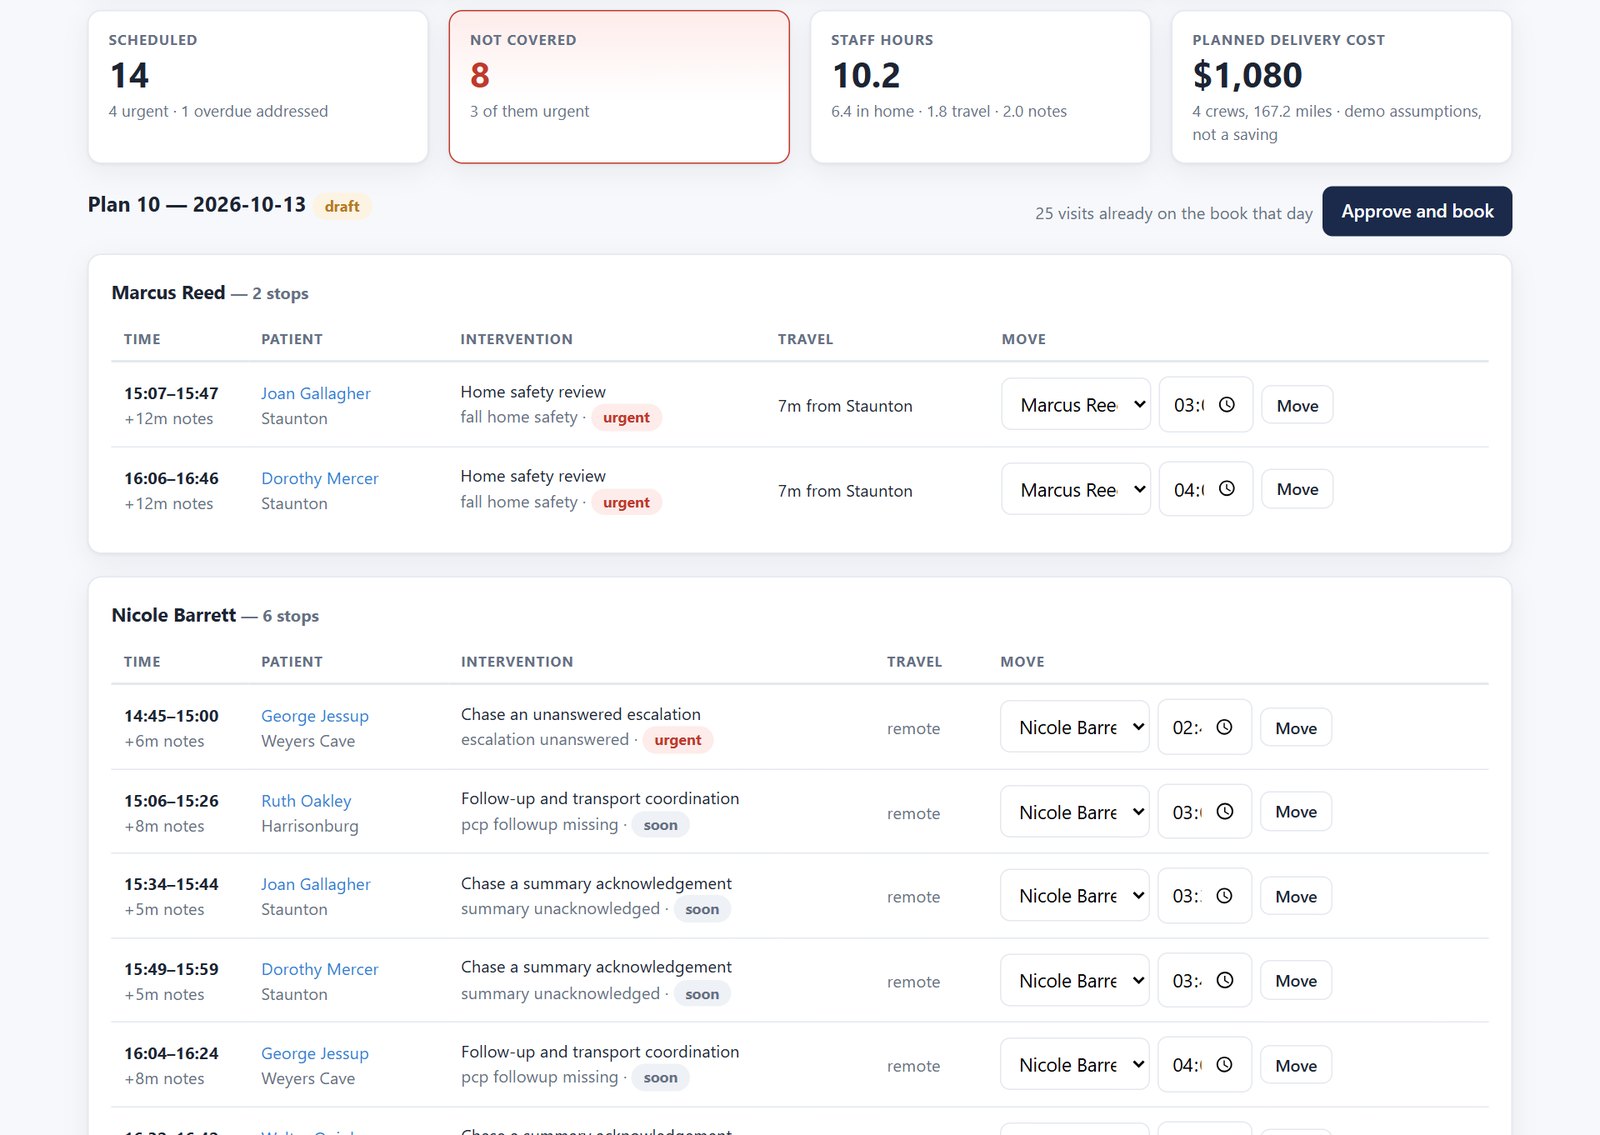
Task: Open Joan Gallagher link in Marcus Reed table
Action: tap(316, 394)
